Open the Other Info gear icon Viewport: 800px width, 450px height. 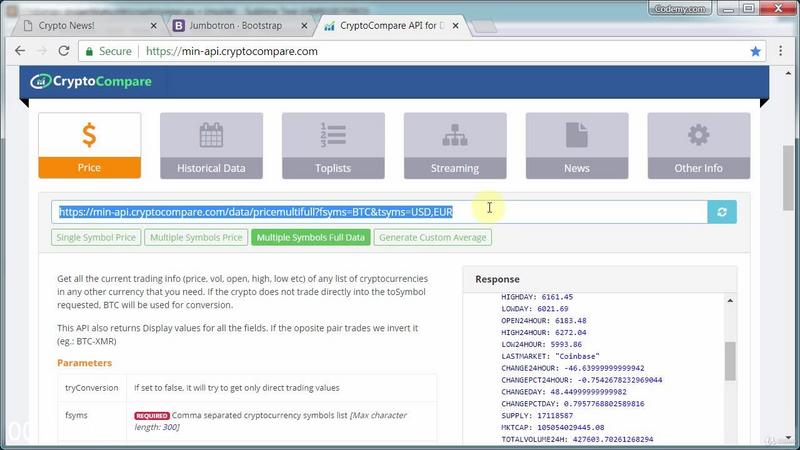pyautogui.click(x=698, y=135)
